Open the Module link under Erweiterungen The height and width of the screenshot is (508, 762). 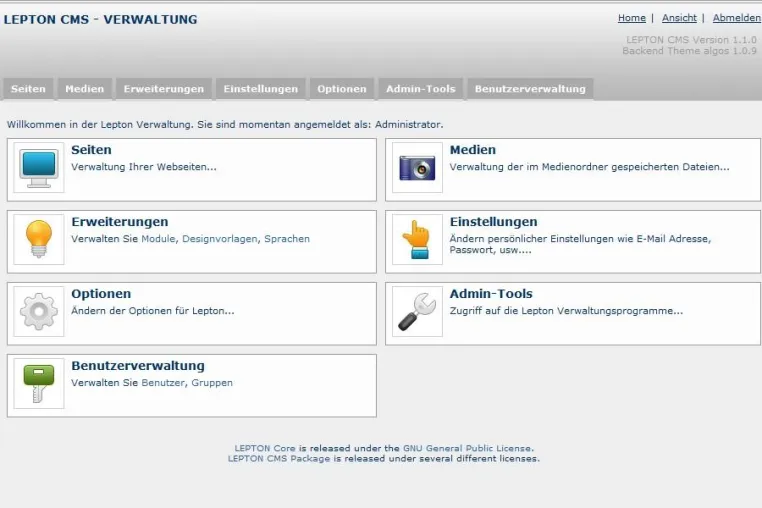pyautogui.click(x=158, y=239)
